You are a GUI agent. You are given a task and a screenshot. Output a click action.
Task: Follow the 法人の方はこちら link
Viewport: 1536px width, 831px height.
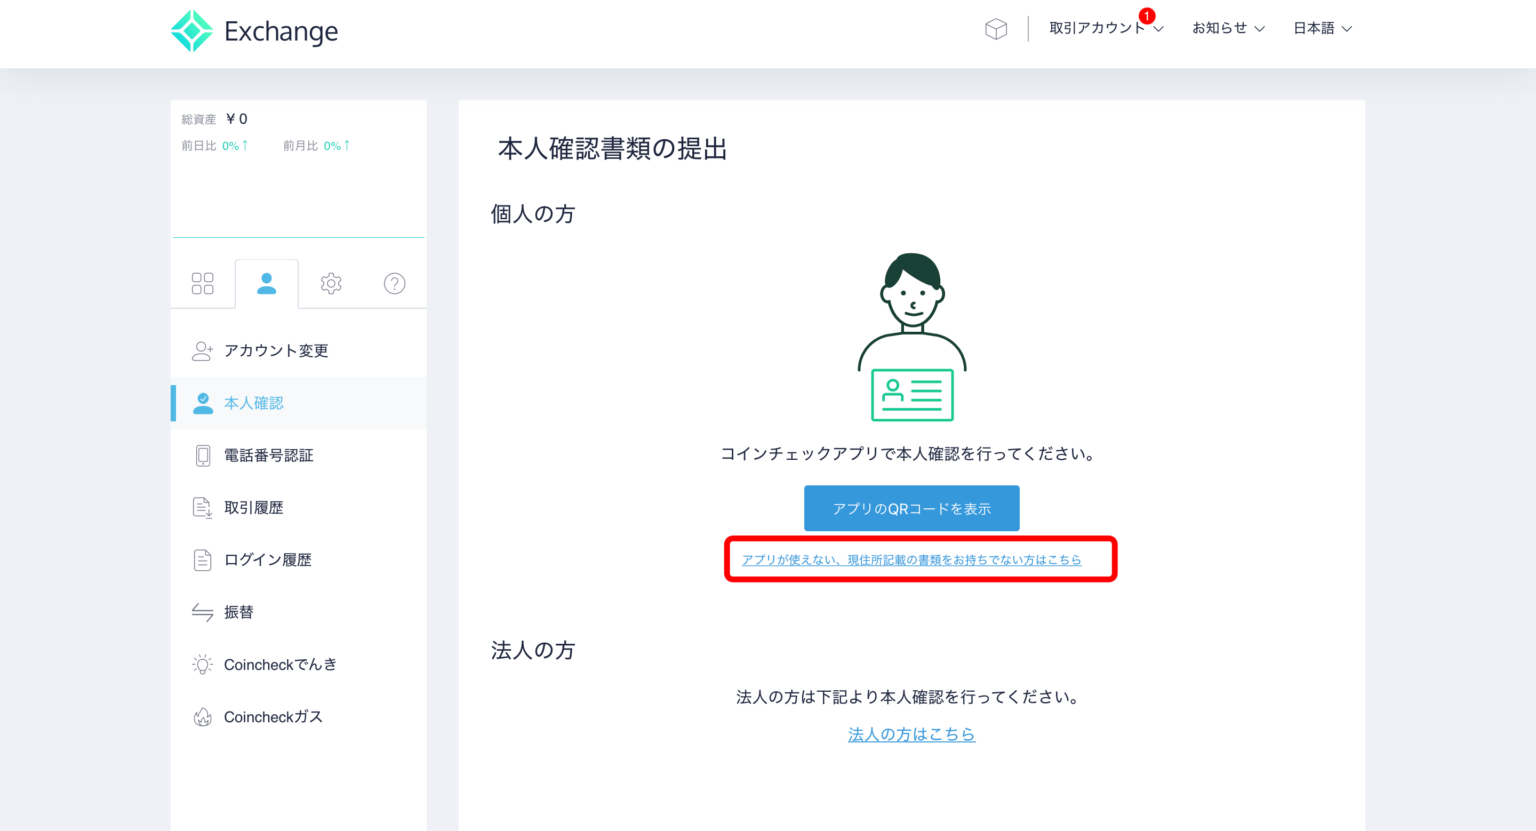click(911, 735)
